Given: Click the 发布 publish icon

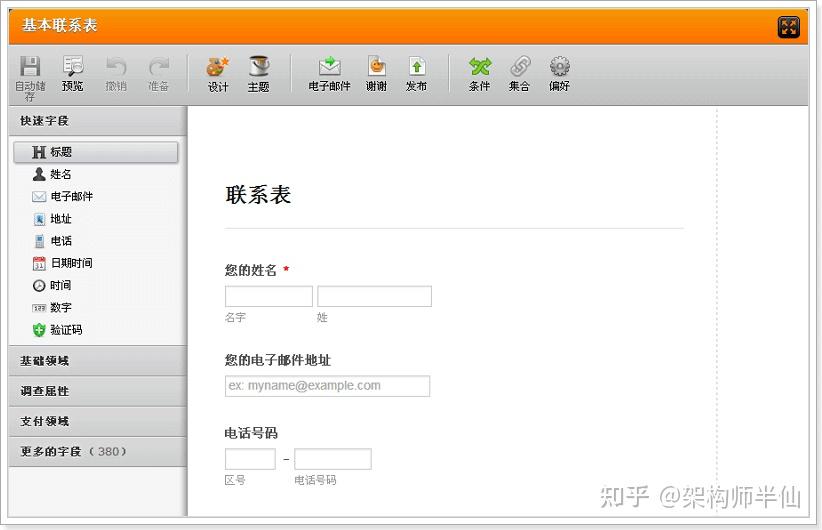Looking at the screenshot, I should 416,67.
